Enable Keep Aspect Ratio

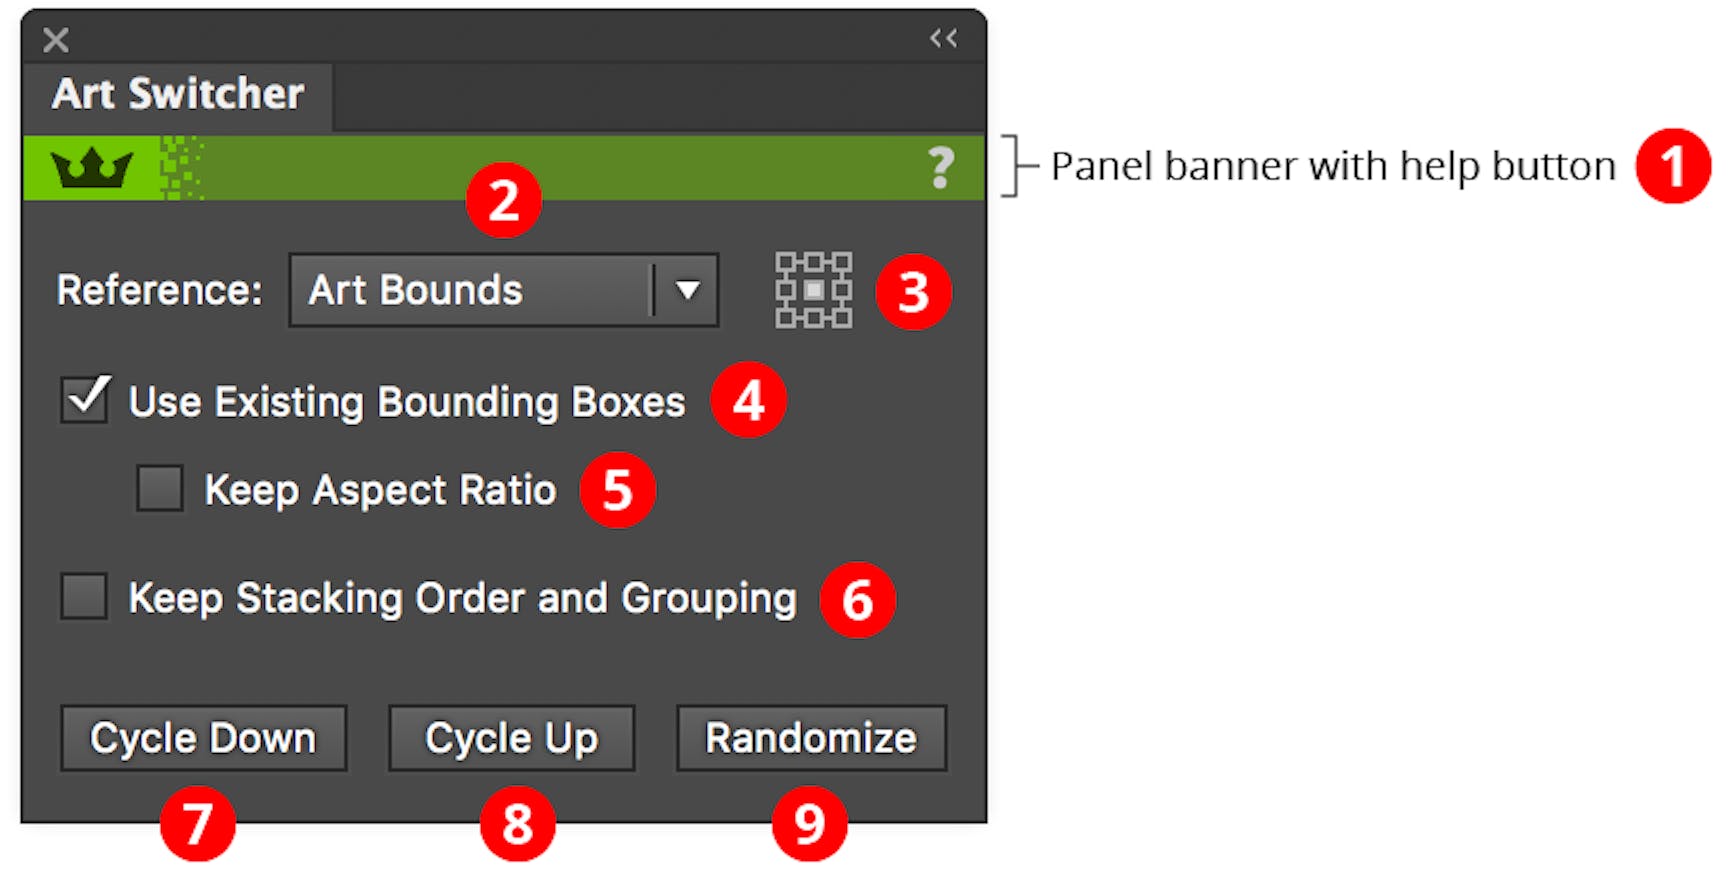[x=159, y=489]
